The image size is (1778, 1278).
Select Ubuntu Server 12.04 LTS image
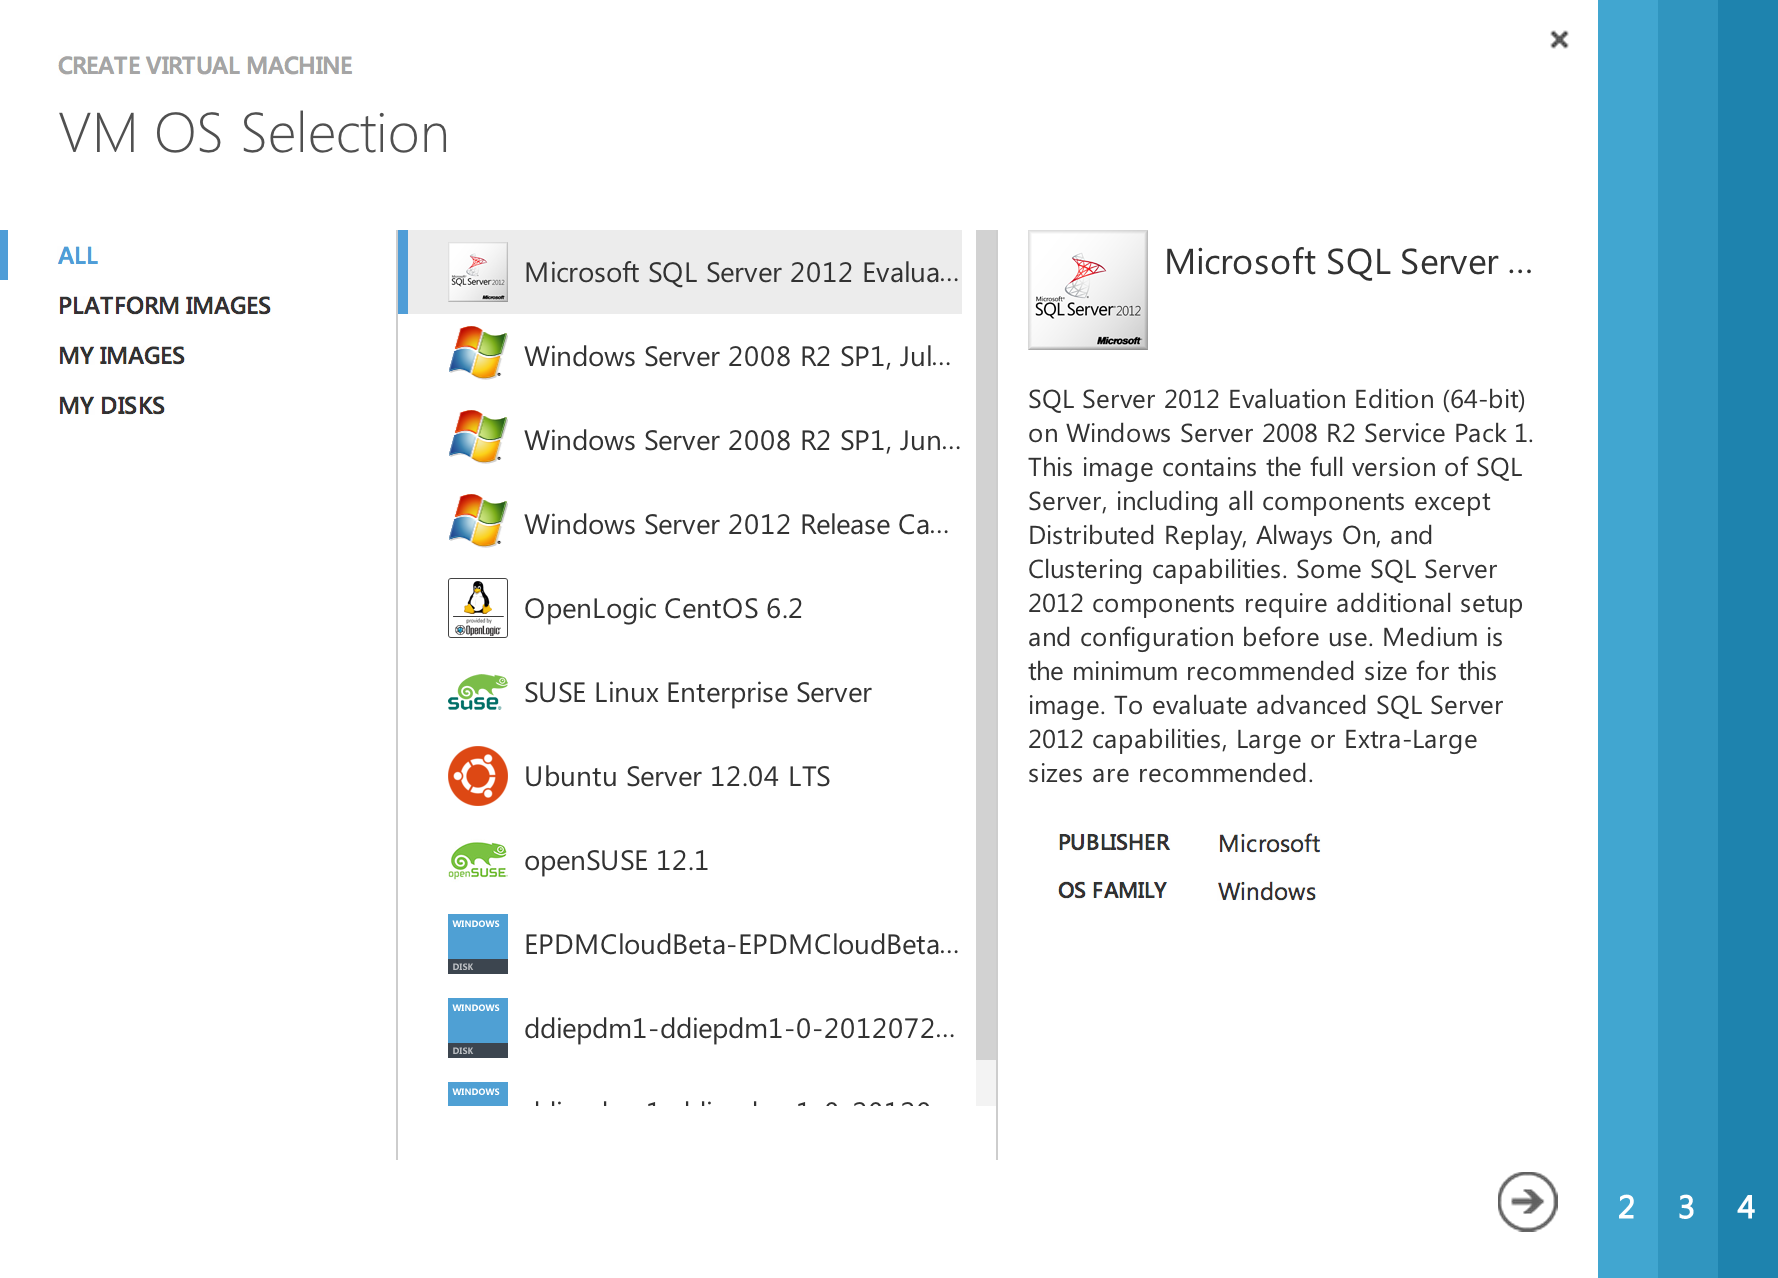pos(681,776)
